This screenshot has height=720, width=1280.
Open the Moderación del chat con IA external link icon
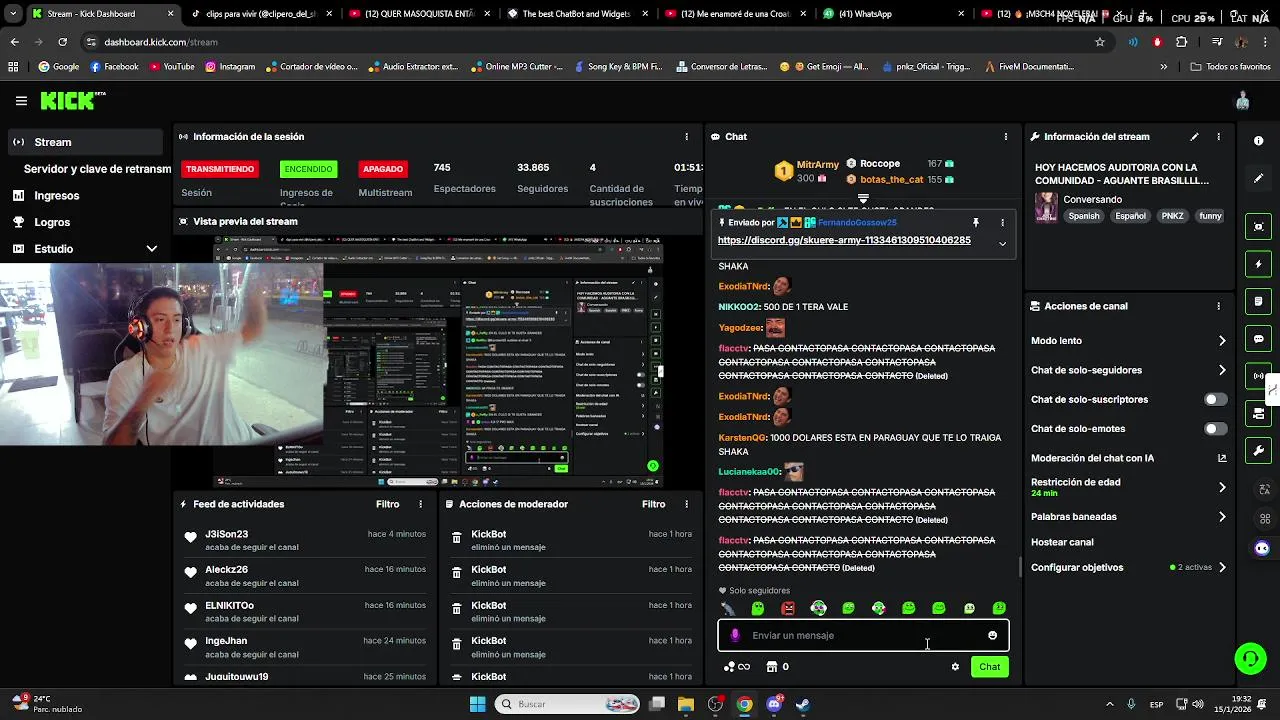coord(1221,458)
